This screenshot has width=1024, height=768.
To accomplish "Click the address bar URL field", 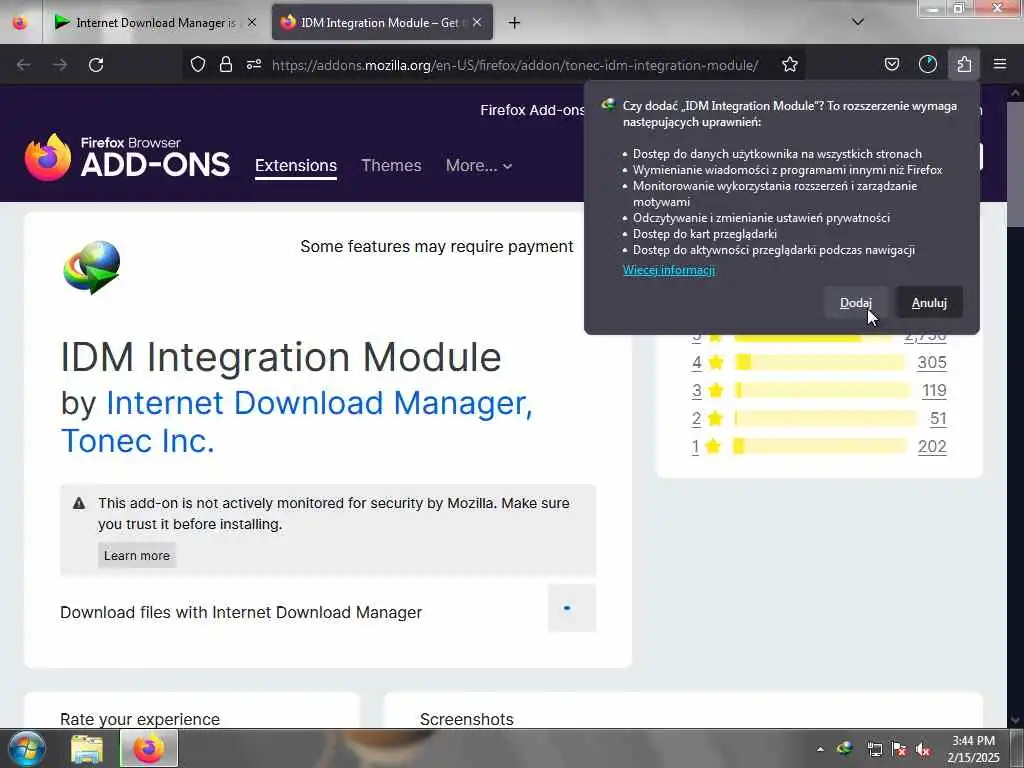I will [x=515, y=65].
